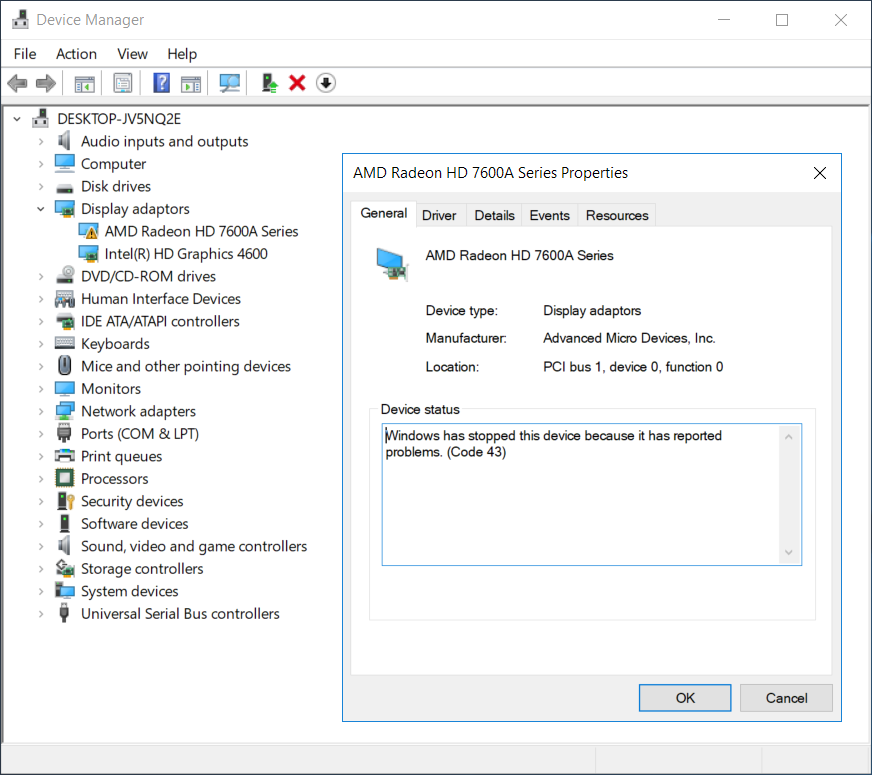Expand the System devices node

(41, 592)
